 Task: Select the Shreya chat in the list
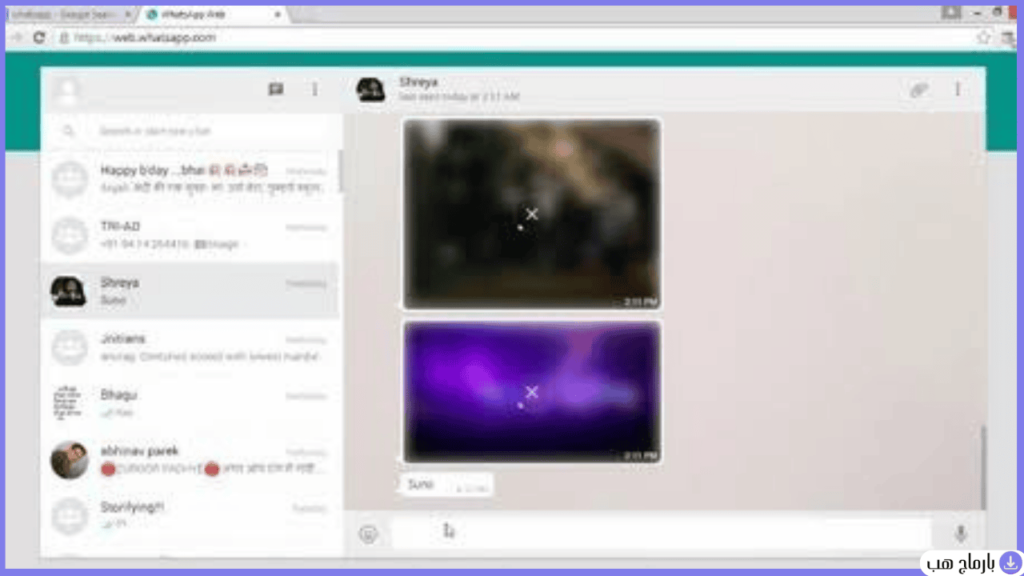click(x=190, y=291)
